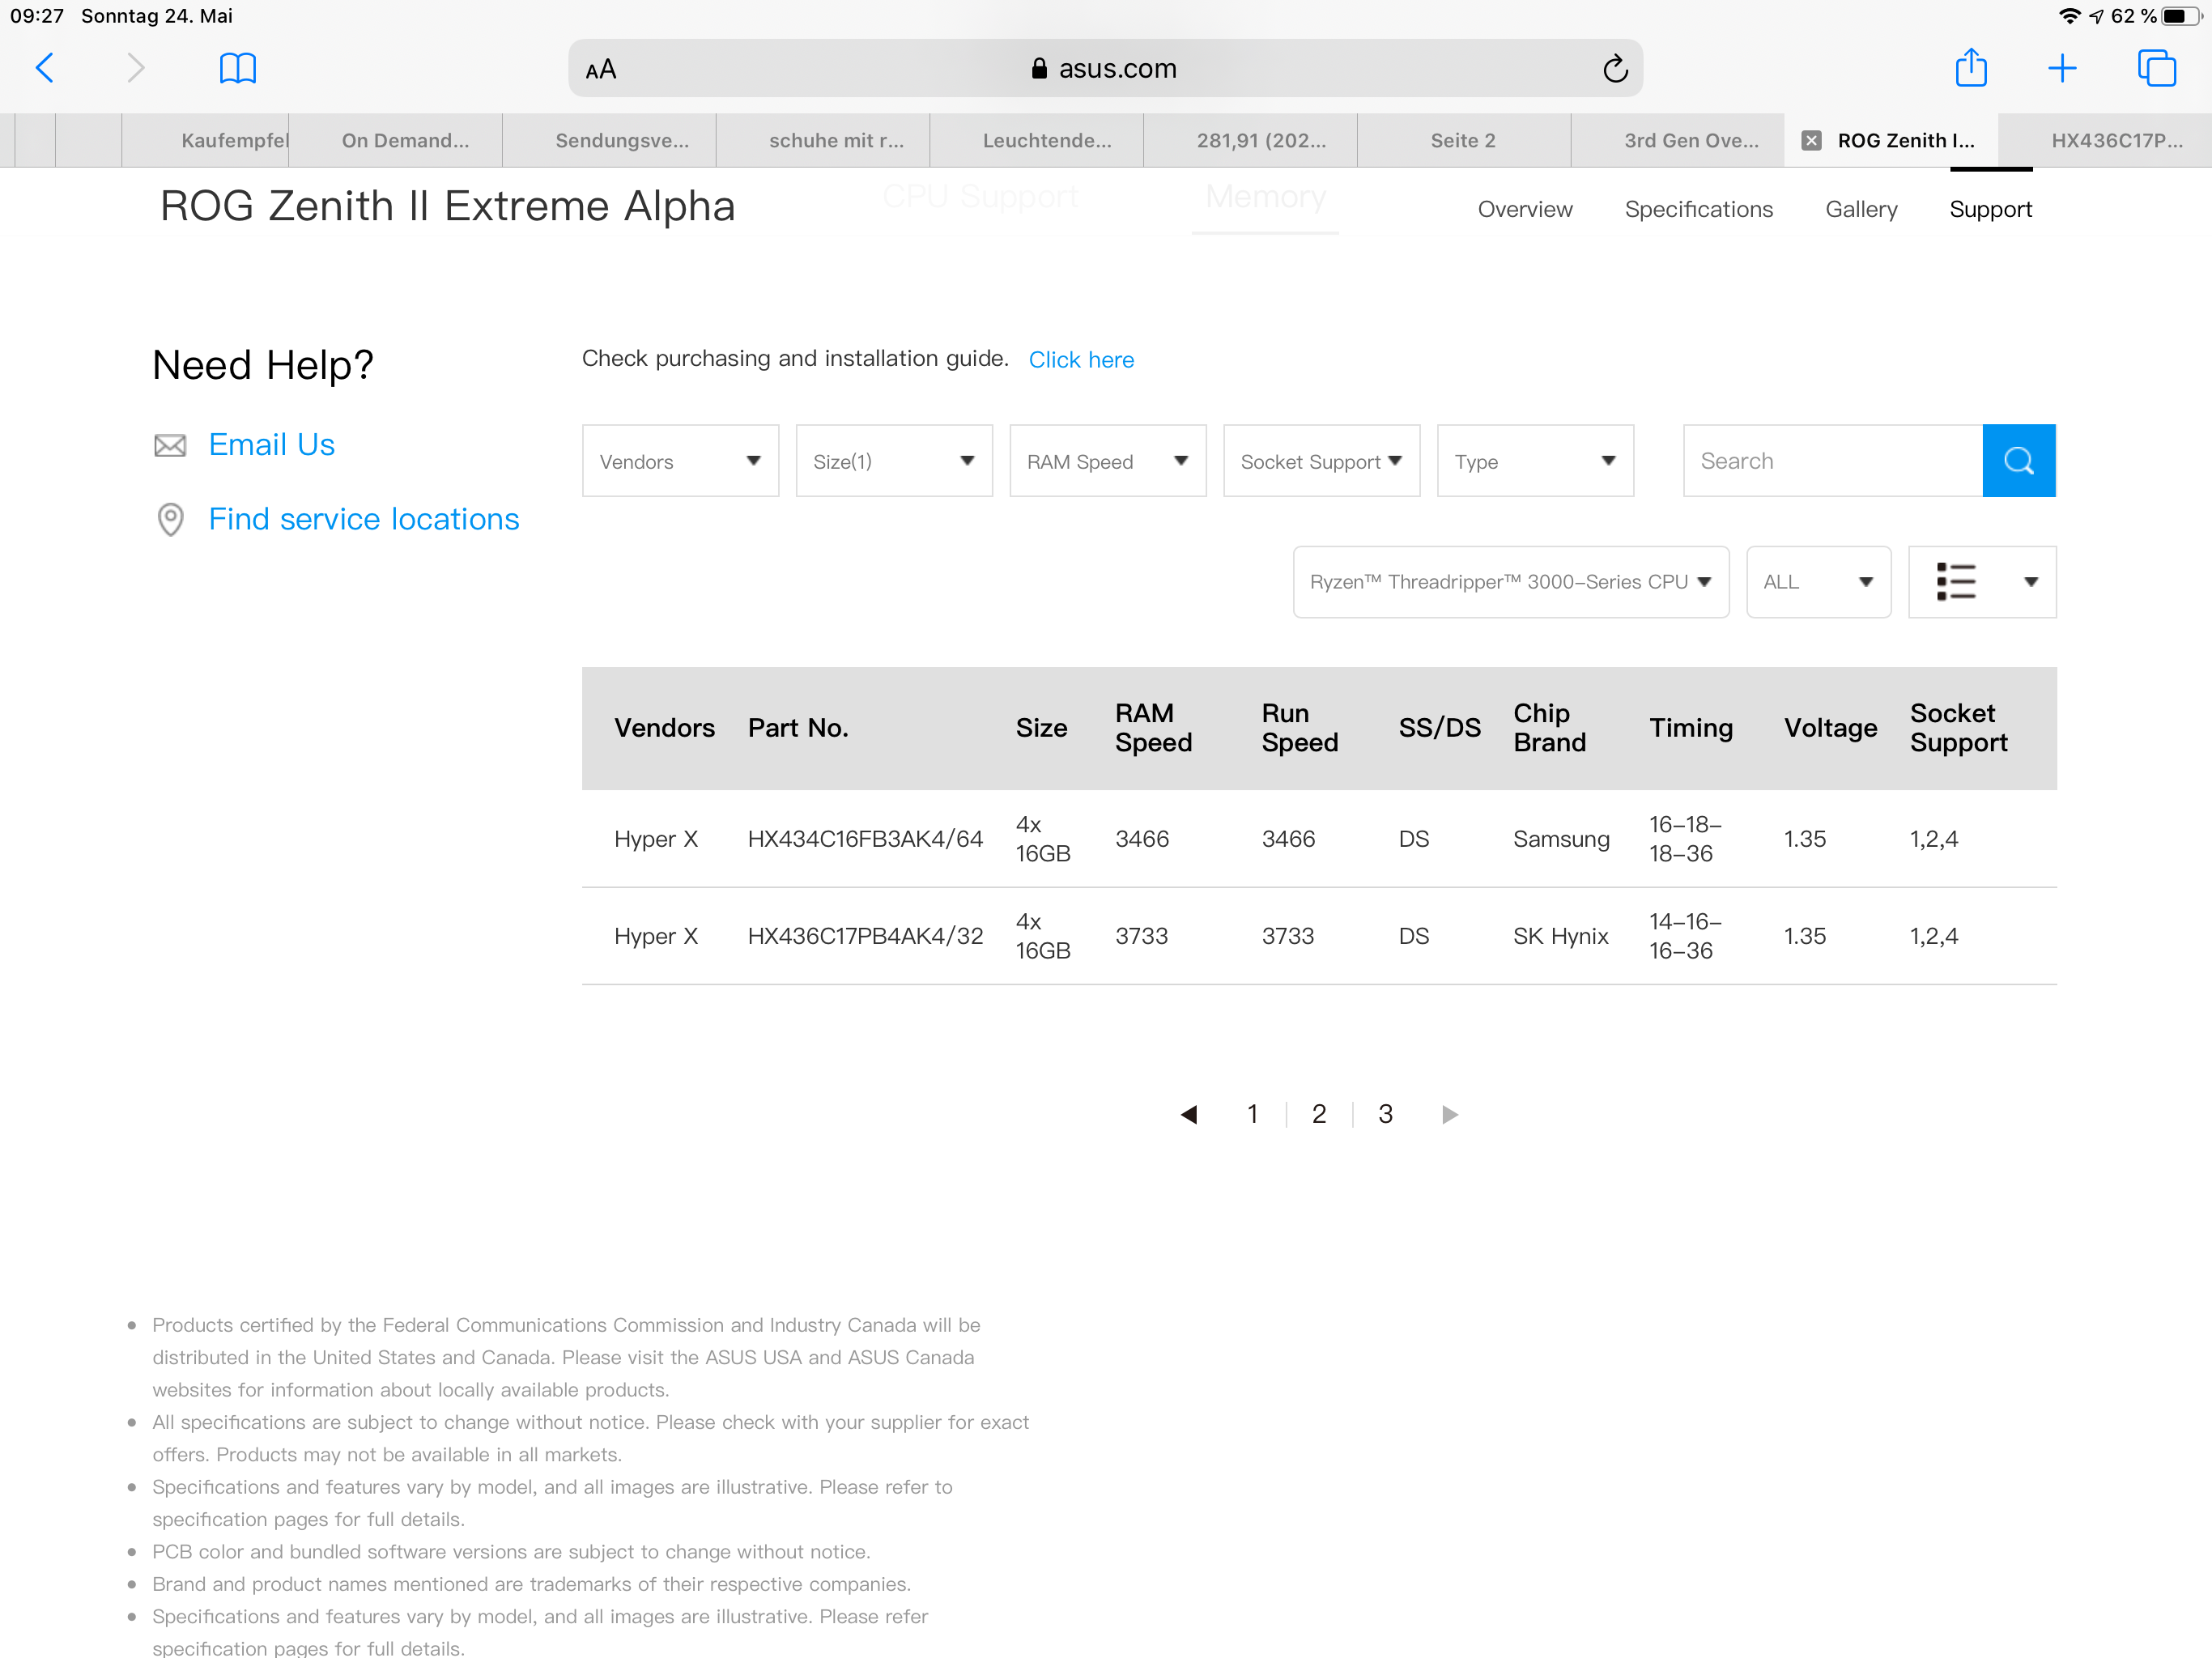
Task: Open the share sheet icon
Action: [1970, 68]
